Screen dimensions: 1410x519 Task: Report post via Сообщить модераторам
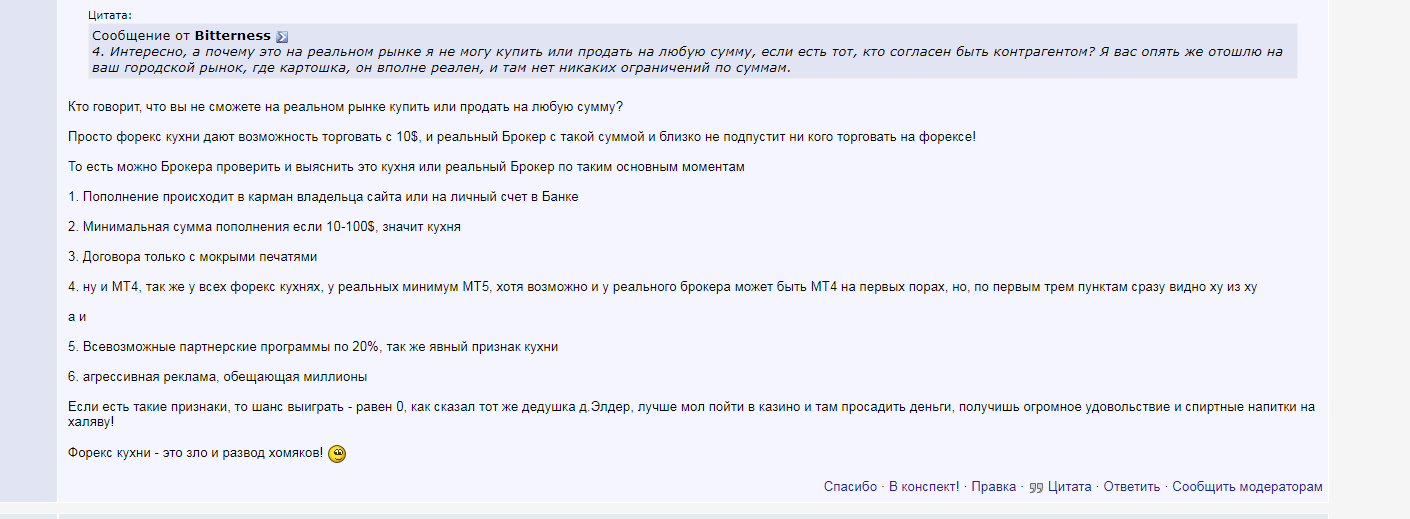(1247, 487)
